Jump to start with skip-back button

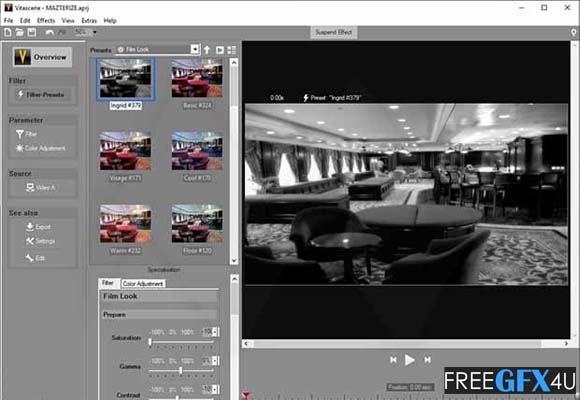click(x=394, y=360)
